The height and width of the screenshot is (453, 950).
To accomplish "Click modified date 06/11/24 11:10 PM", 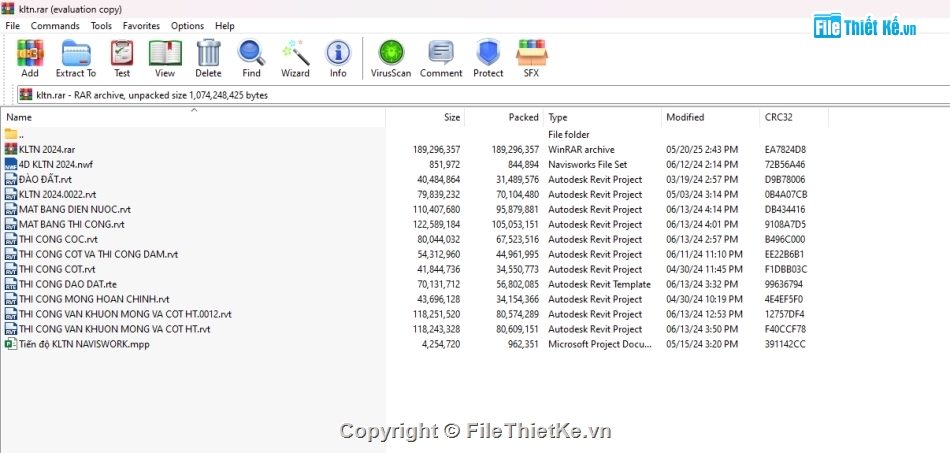I will click(x=704, y=254).
